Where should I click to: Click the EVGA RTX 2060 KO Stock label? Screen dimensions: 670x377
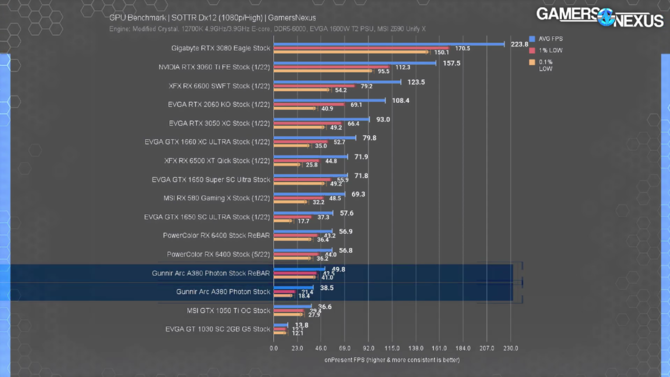[219, 105]
